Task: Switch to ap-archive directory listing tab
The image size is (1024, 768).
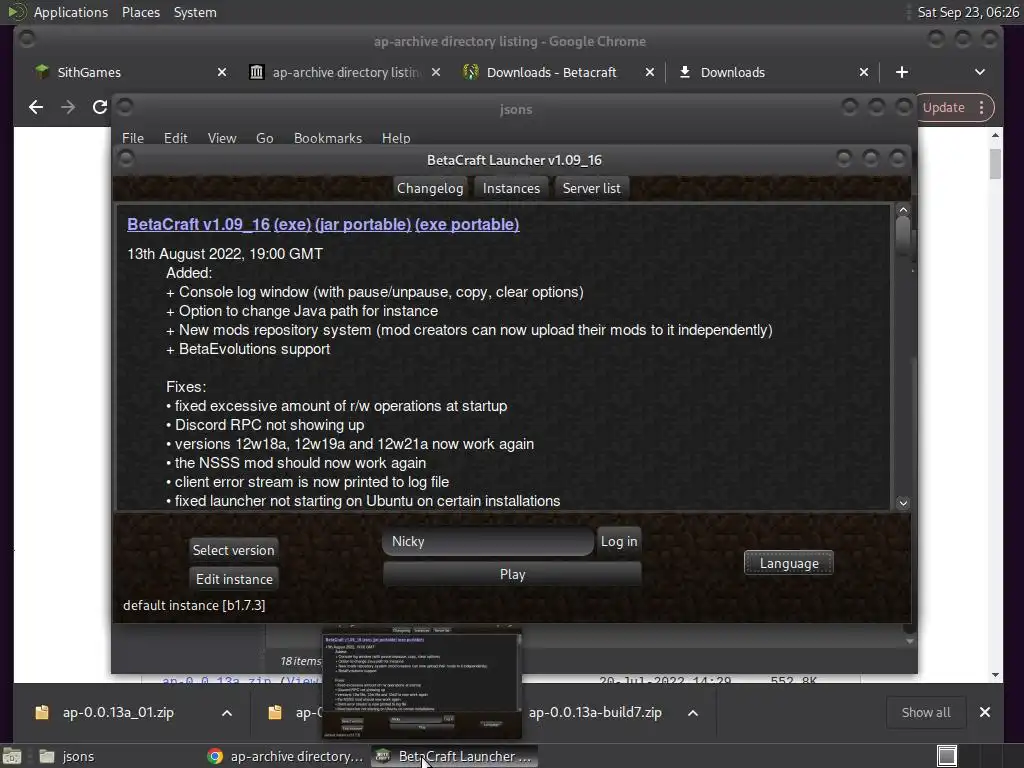Action: tap(346, 72)
